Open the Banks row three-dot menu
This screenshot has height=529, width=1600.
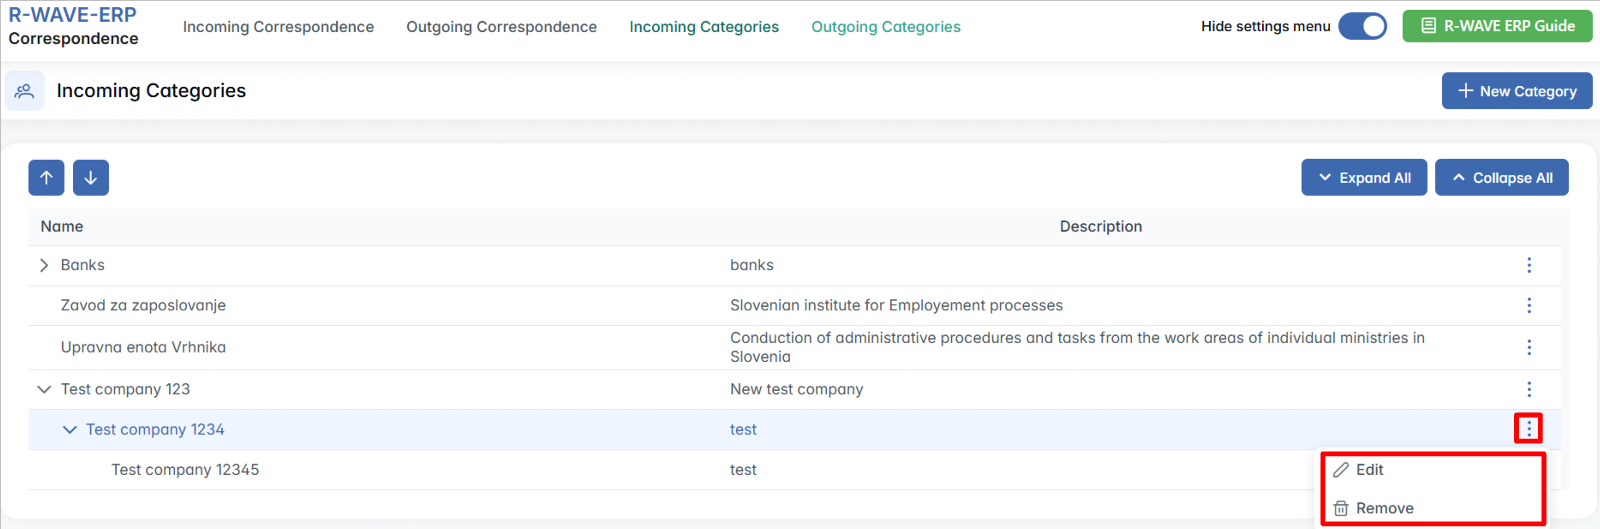(x=1528, y=265)
